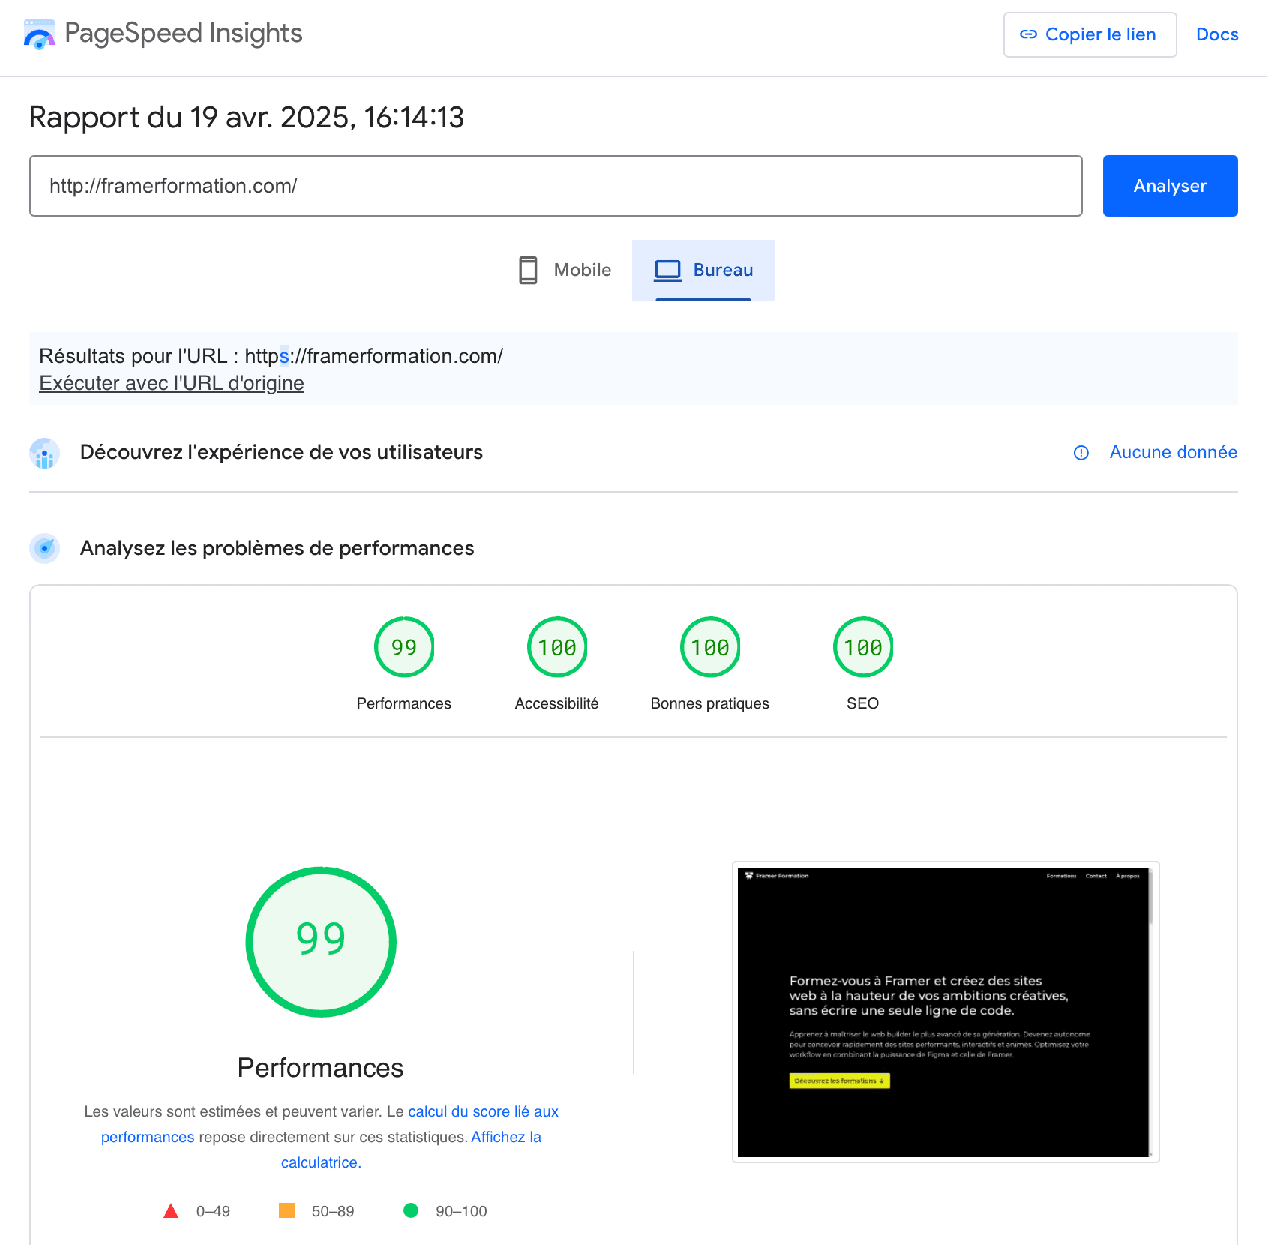This screenshot has width=1267, height=1245.
Task: Click Analysez les problèmes de performances heading
Action: click(x=277, y=548)
